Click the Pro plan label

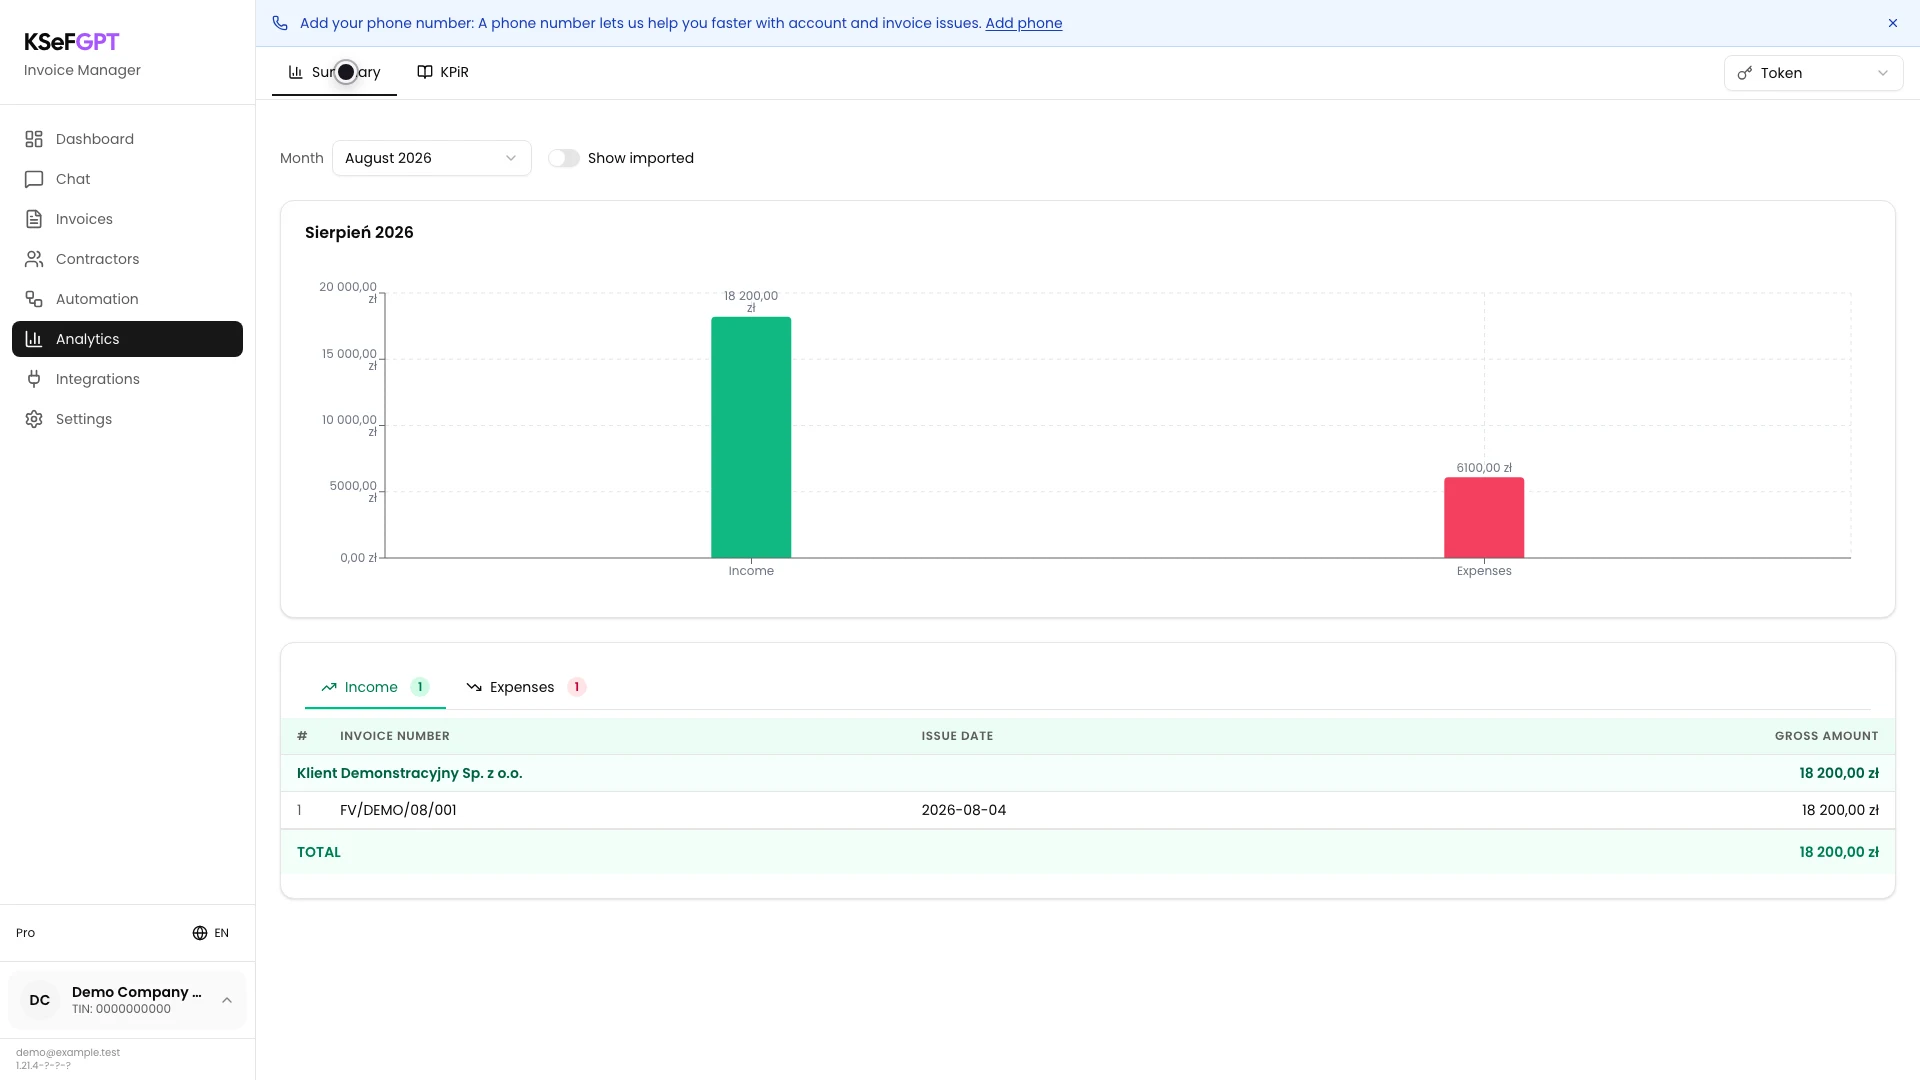26,933
